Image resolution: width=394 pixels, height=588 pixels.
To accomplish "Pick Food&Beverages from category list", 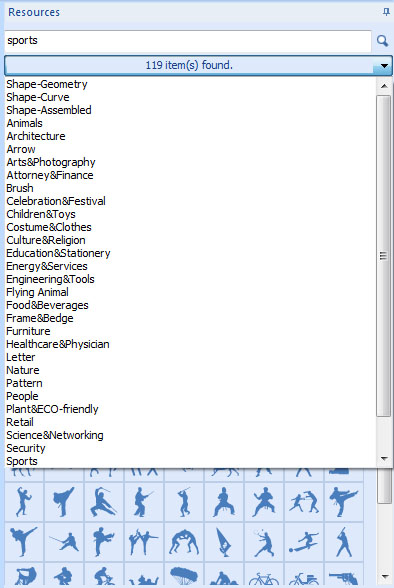I will coord(47,305).
